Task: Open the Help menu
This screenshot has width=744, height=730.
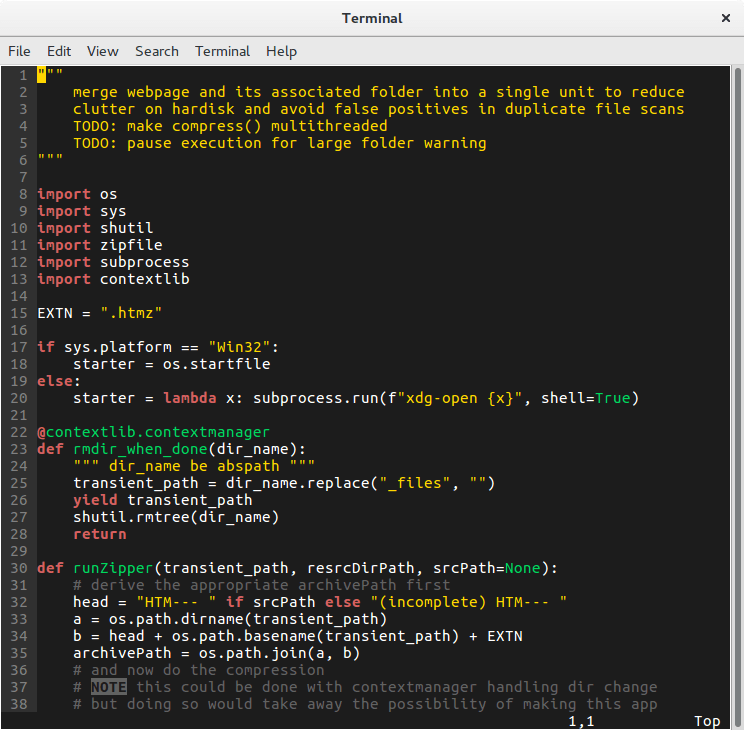Action: click(281, 51)
